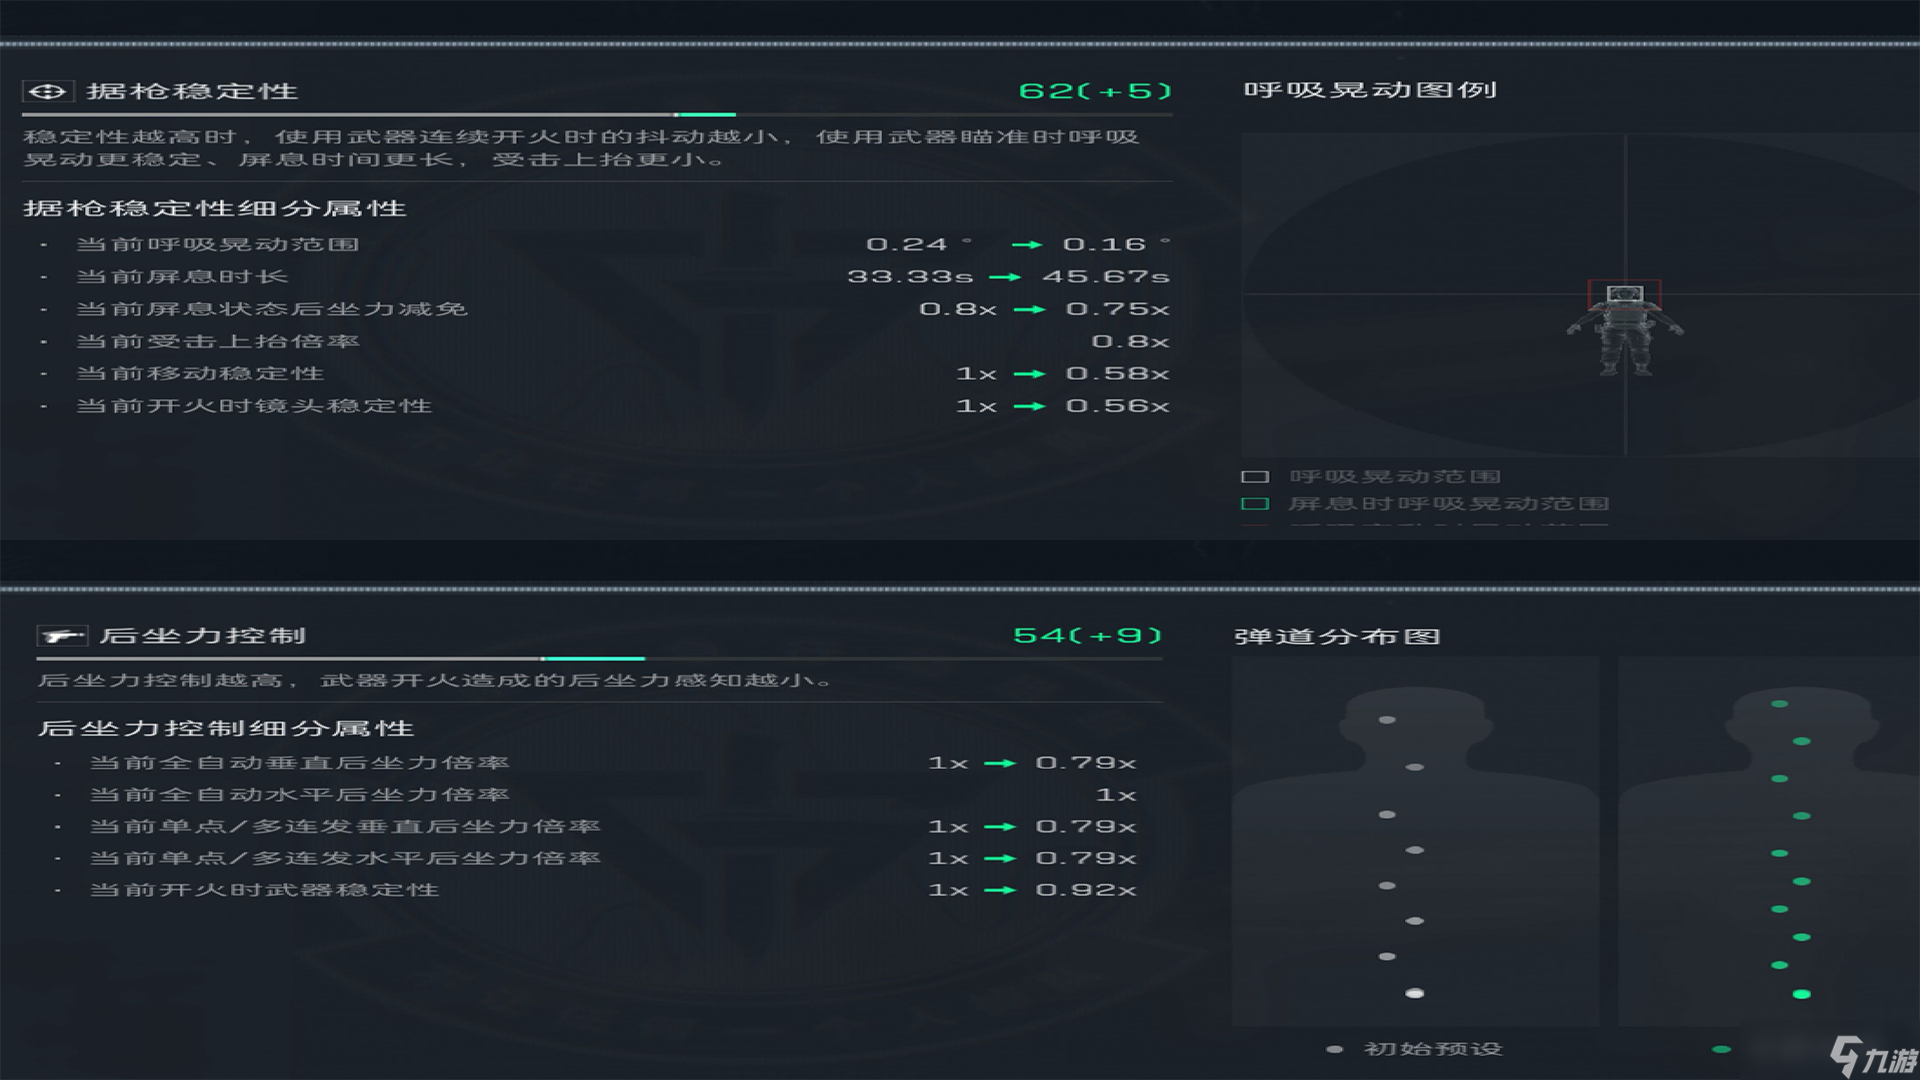Click the 54(+9) recoil control score

click(1087, 636)
